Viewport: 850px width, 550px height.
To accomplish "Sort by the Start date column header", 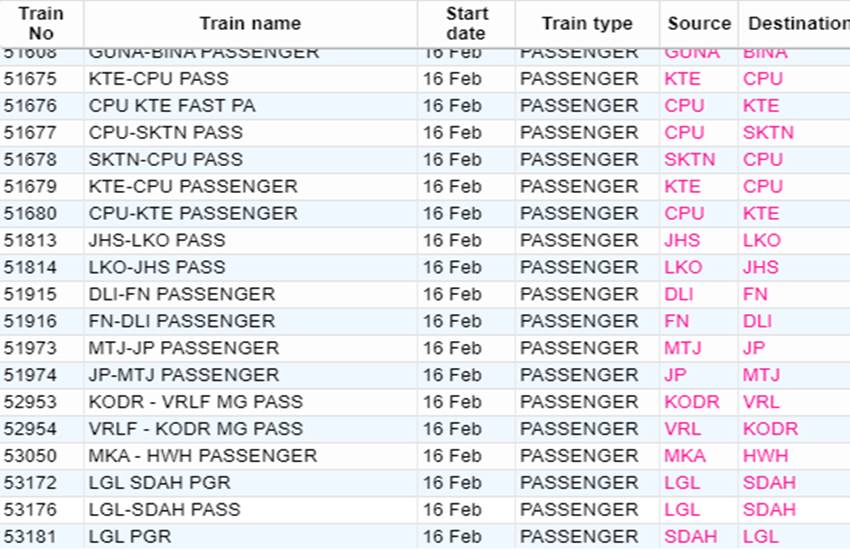I will point(467,23).
